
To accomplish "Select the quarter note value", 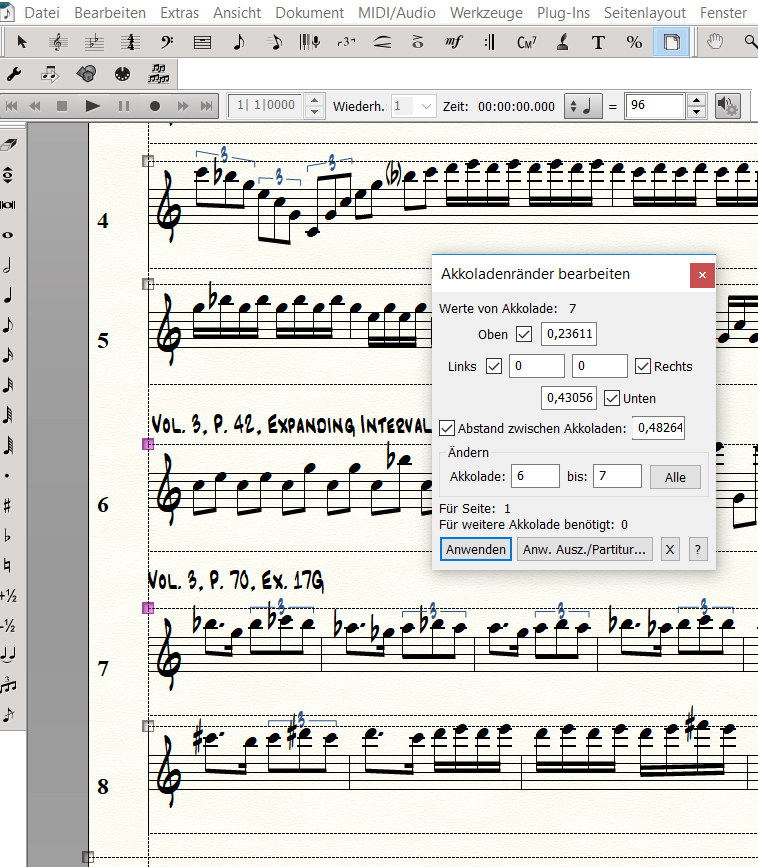I will tap(8, 295).
